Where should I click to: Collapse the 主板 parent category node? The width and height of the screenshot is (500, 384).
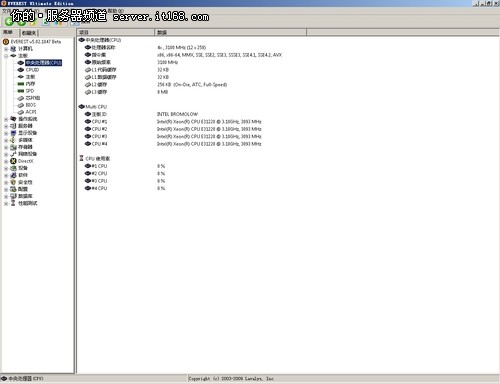[x=6, y=56]
